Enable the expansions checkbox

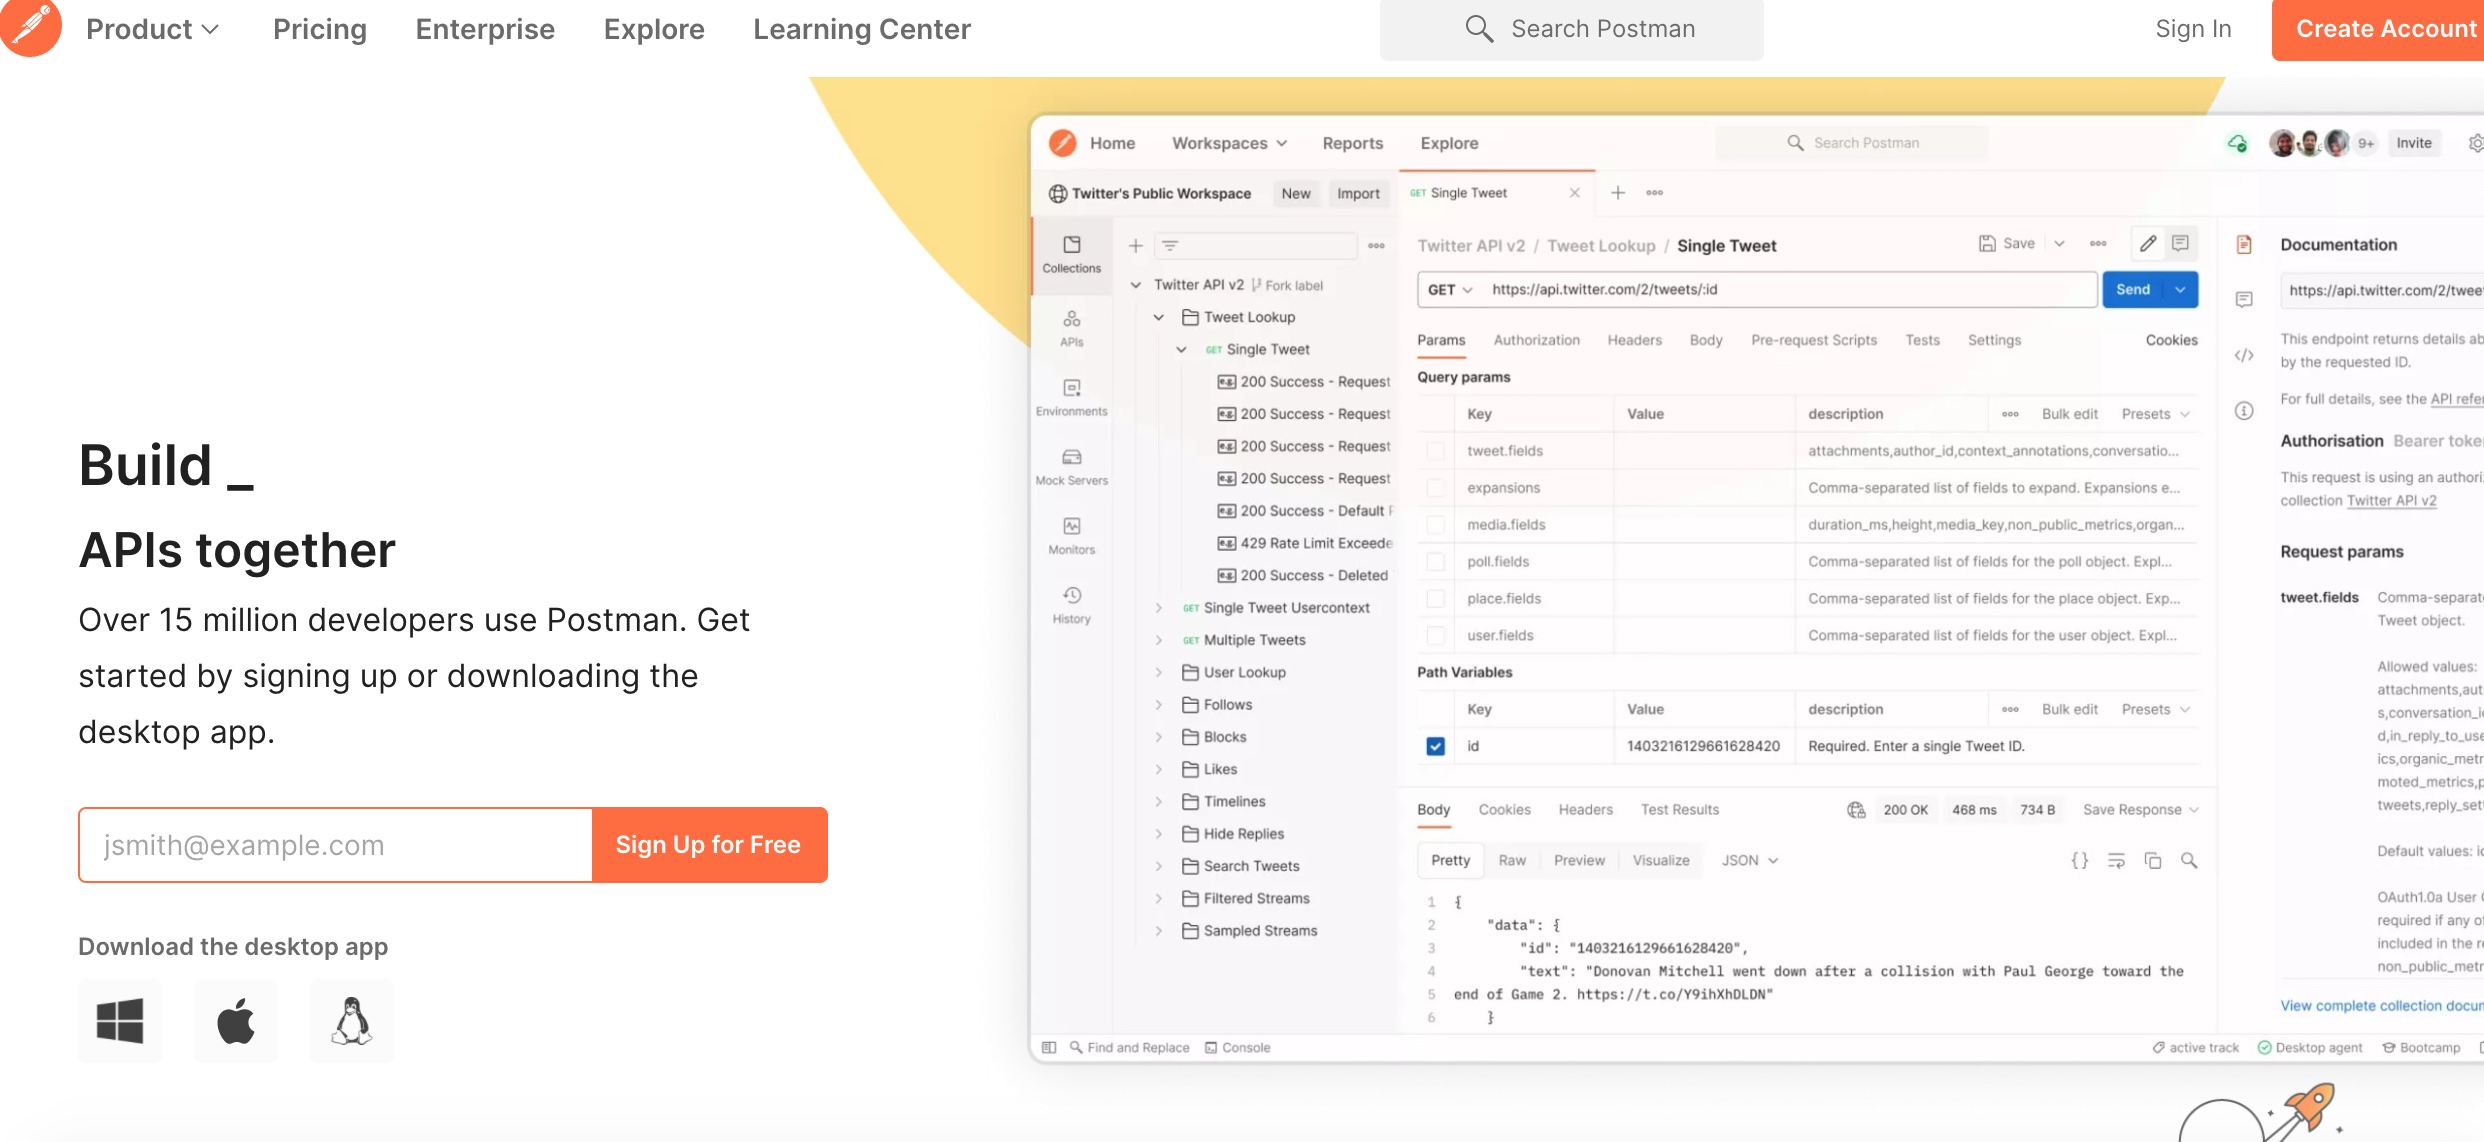1435,488
